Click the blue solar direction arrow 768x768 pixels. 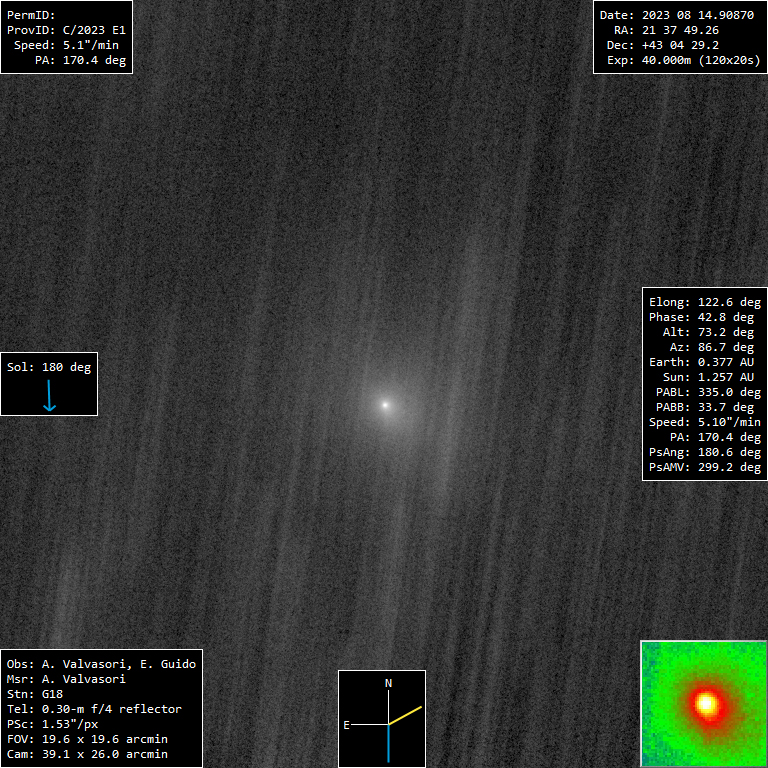[49, 397]
